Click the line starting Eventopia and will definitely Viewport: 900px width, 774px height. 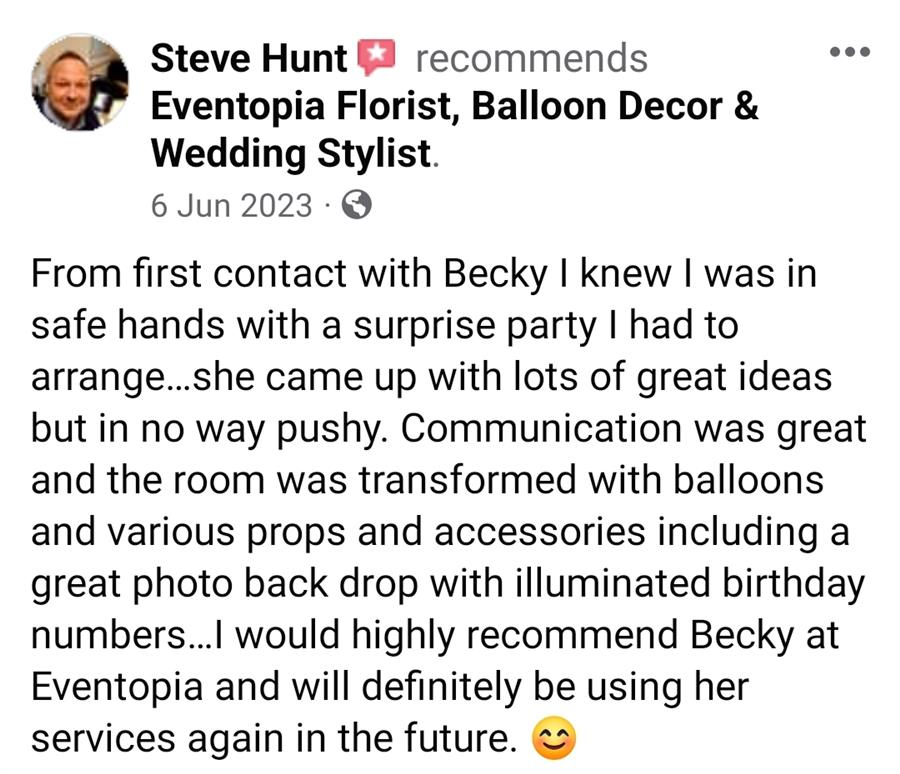[x=390, y=688]
